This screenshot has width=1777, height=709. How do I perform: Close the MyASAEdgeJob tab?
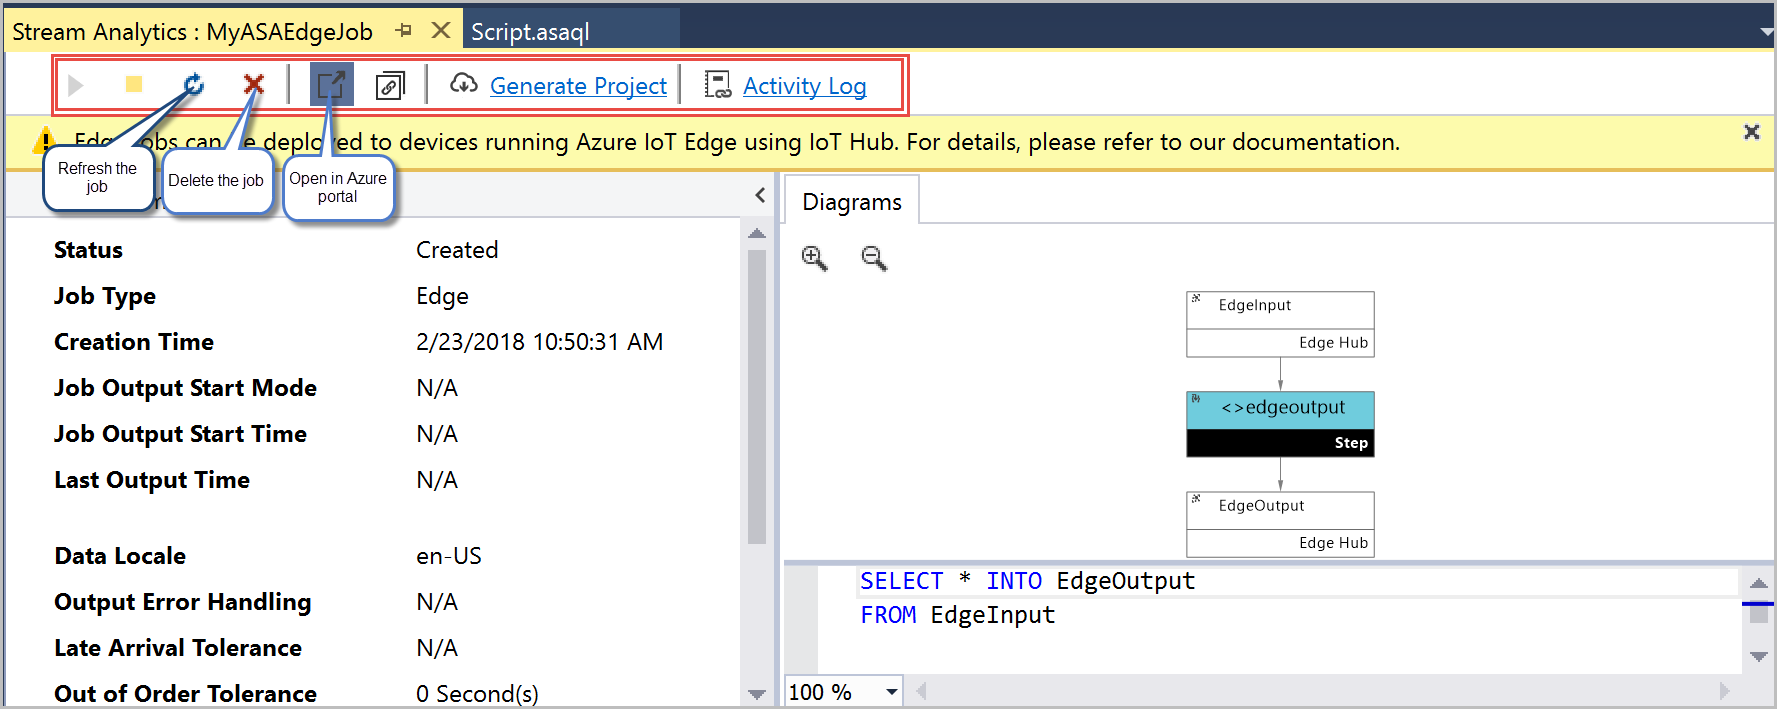coord(440,31)
